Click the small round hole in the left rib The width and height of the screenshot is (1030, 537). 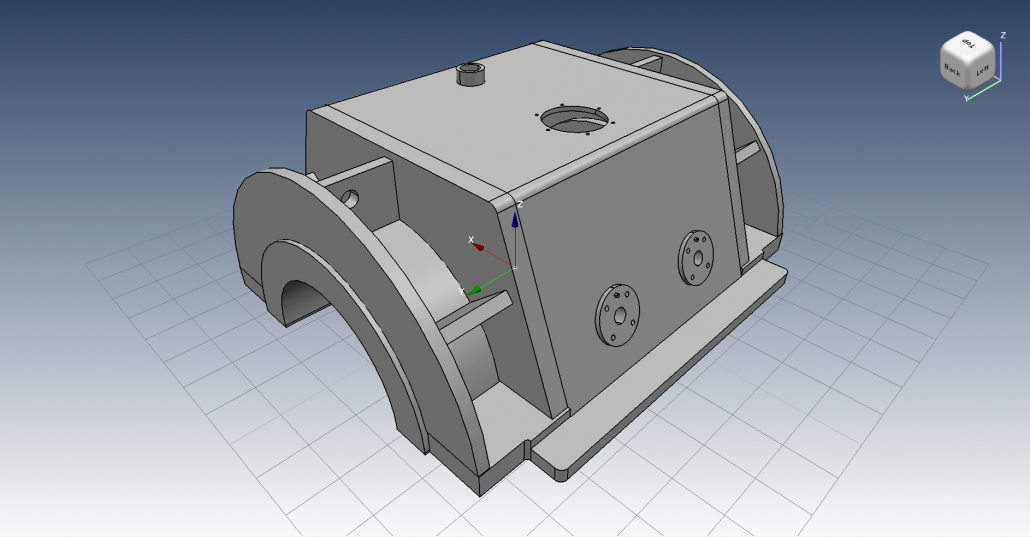point(350,196)
